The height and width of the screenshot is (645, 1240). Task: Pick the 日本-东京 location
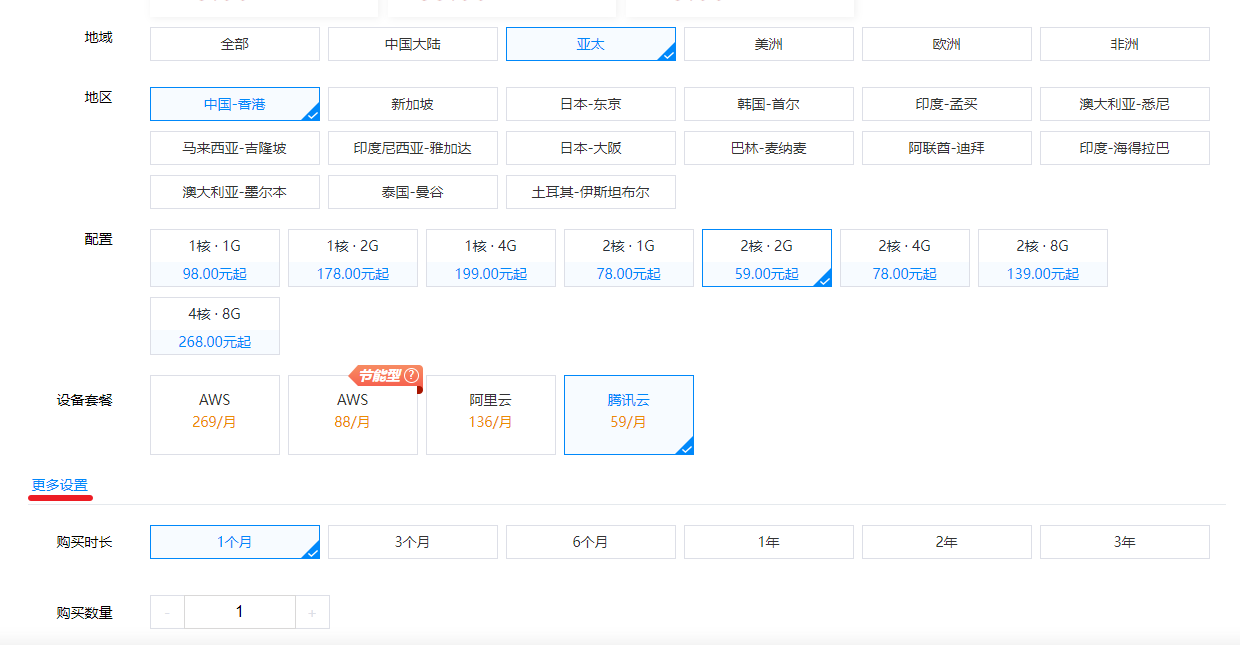590,104
